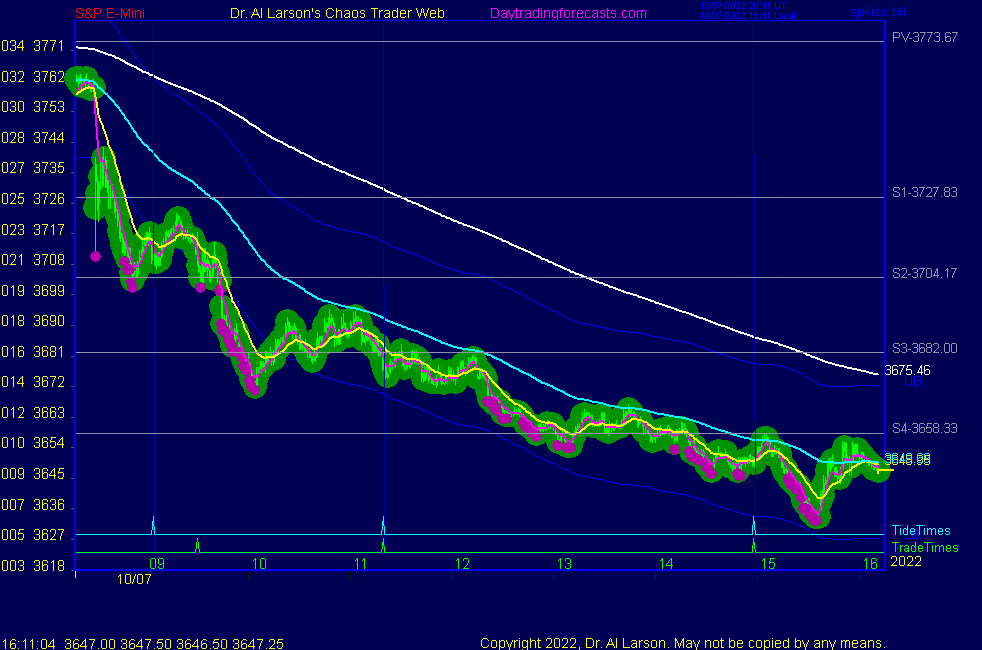Click the "025 3726" price axis label

[x=33, y=199]
